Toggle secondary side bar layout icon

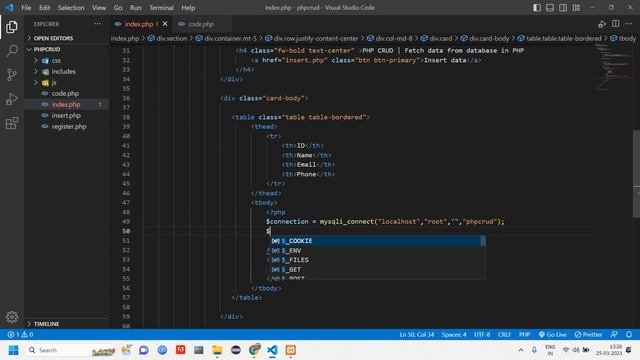pyautogui.click(x=563, y=8)
